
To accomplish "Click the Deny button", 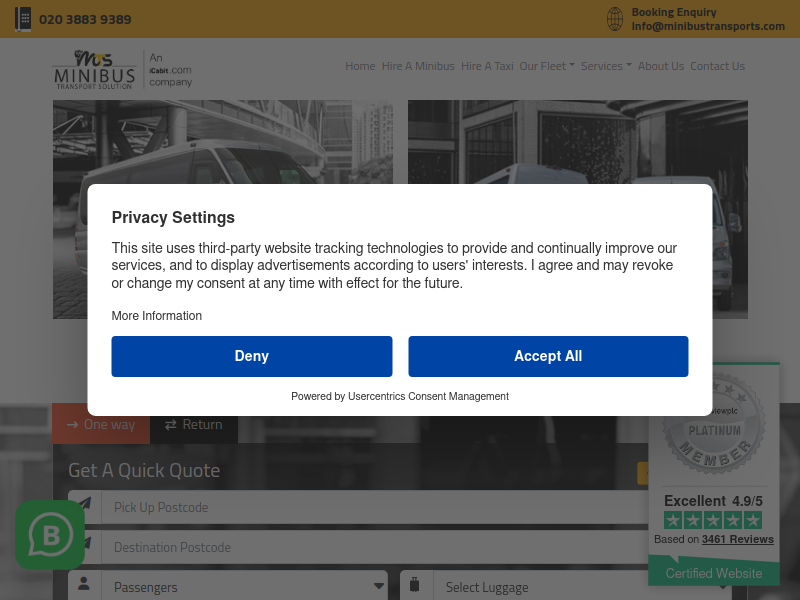I will tap(252, 356).
